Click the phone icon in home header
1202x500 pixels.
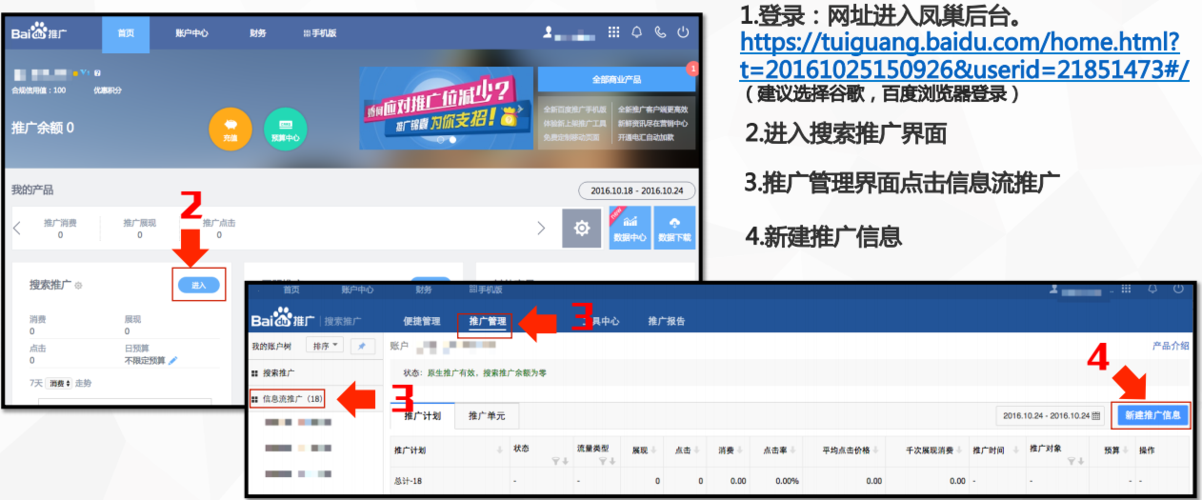[x=660, y=32]
